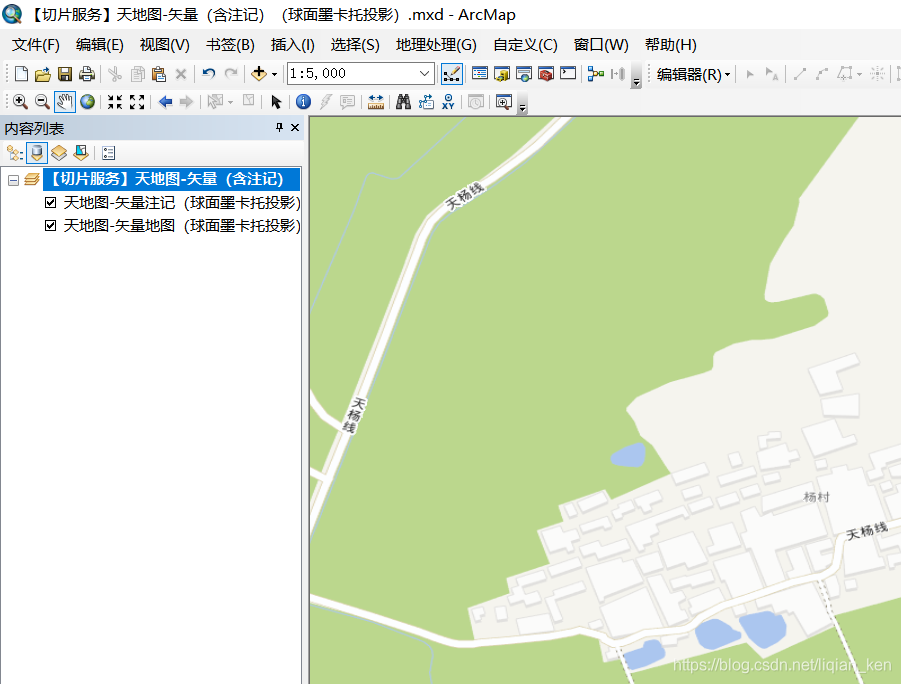Open the Editor toolbar icon
The image size is (901, 684).
(452, 74)
